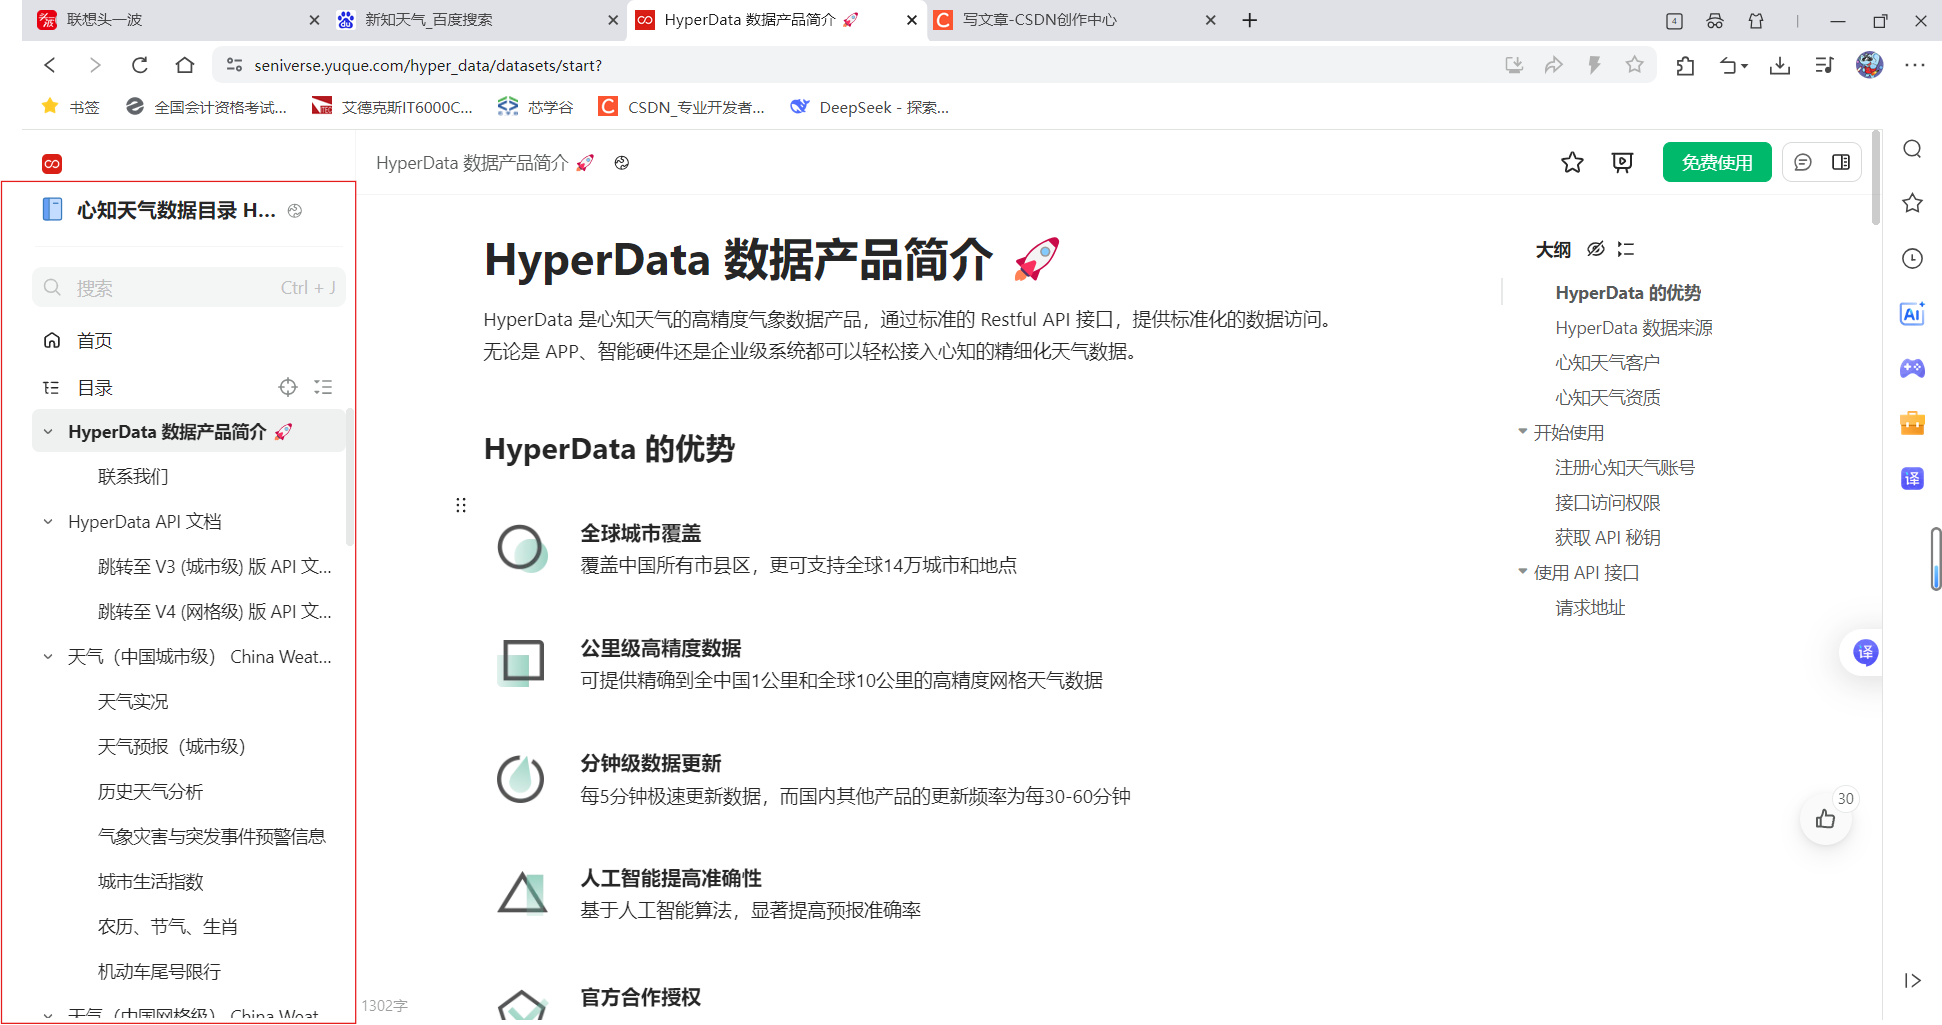Viewport: 1942px width, 1025px height.
Task: Switch to 新知天气_百度搜索 browser tab
Action: pyautogui.click(x=477, y=20)
